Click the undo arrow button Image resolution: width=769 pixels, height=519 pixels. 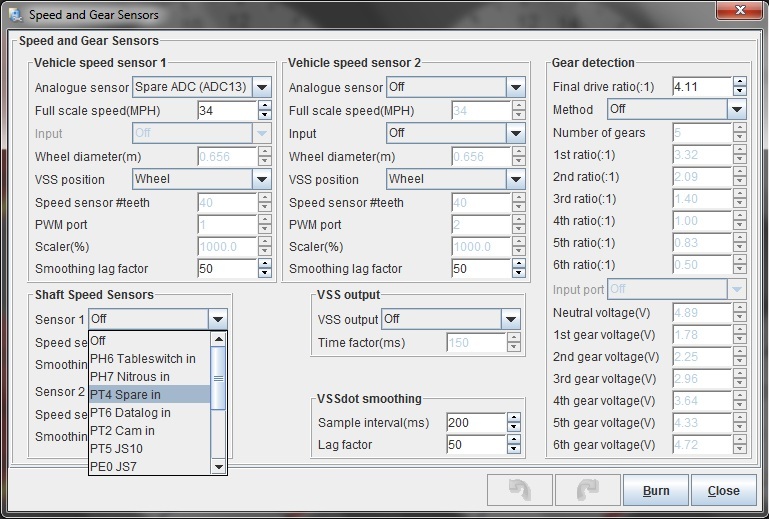[x=519, y=491]
